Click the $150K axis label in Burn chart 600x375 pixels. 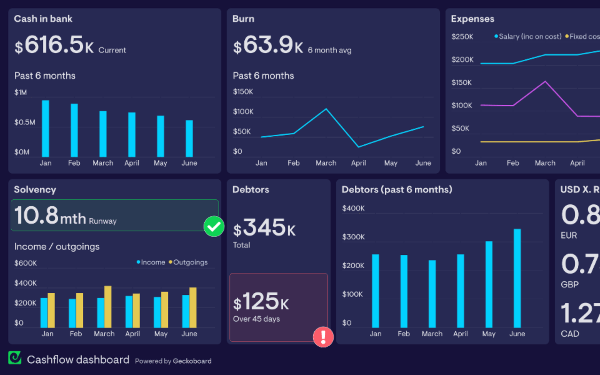coord(243,92)
